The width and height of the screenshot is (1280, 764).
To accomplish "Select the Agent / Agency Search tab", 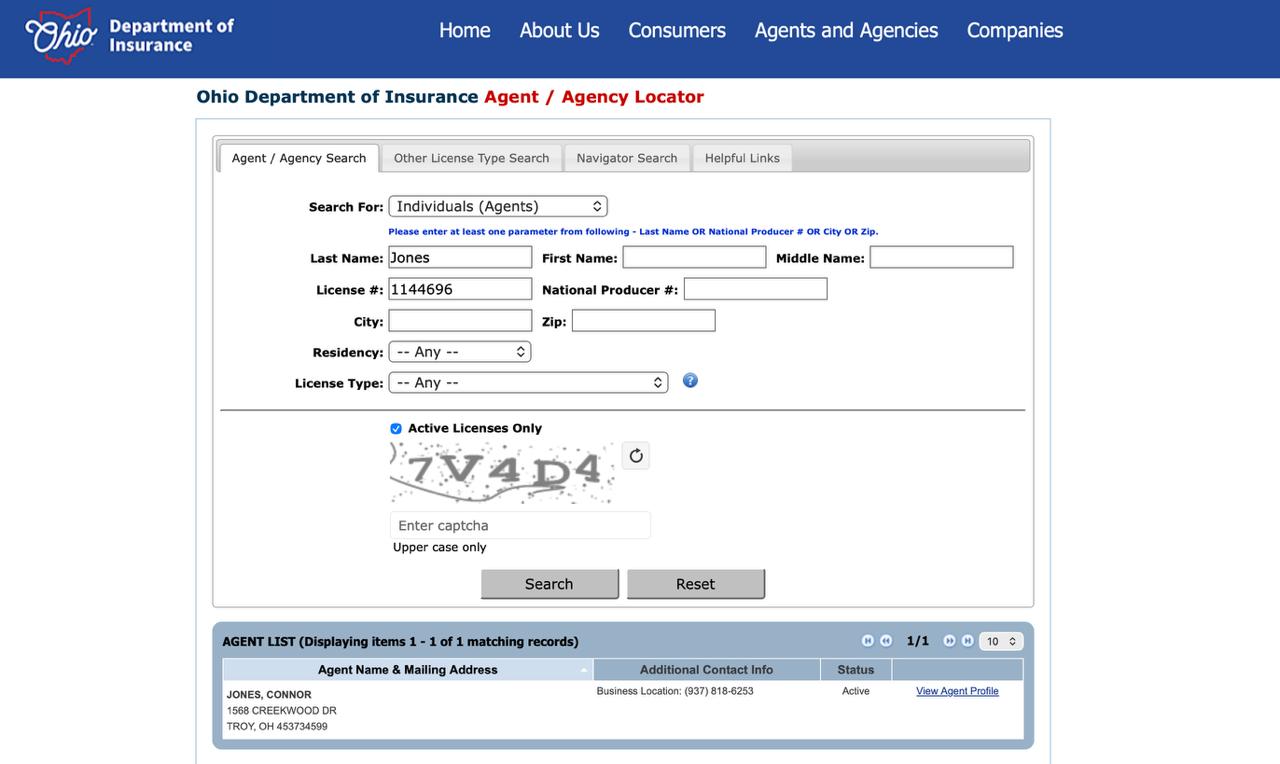I will (x=299, y=158).
